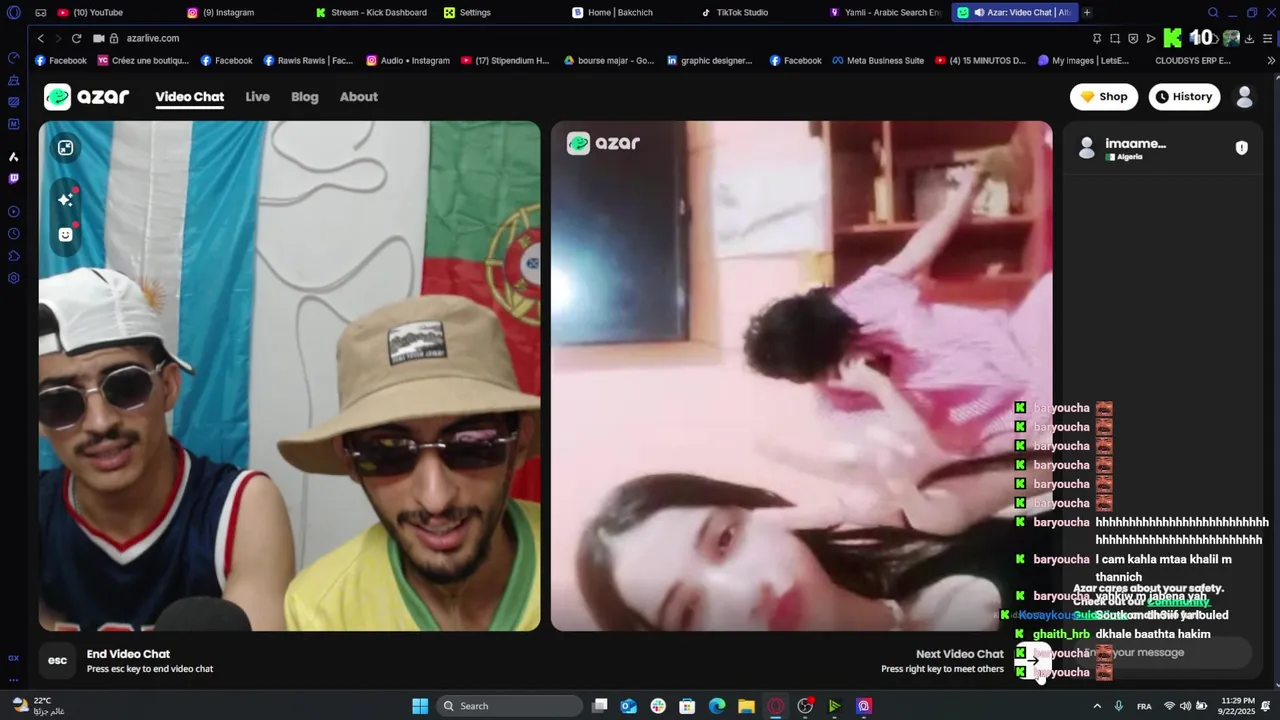The width and height of the screenshot is (1280, 720).
Task: Click the Azar logo in the header
Action: click(87, 97)
